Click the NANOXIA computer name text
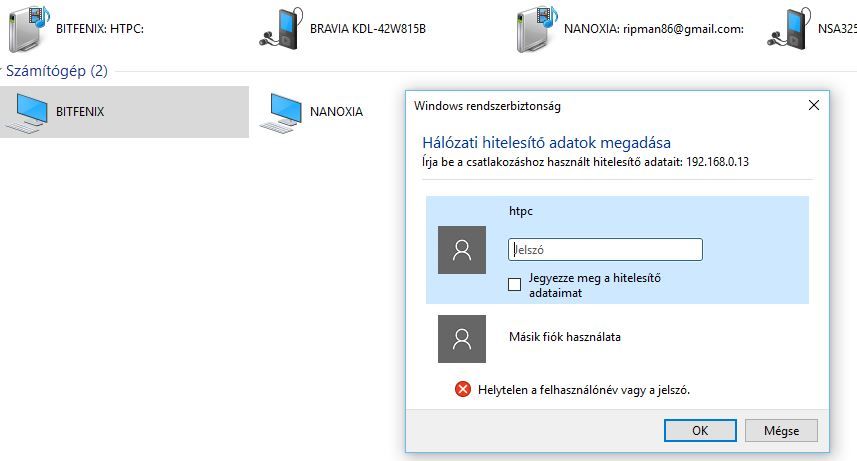 (x=336, y=112)
